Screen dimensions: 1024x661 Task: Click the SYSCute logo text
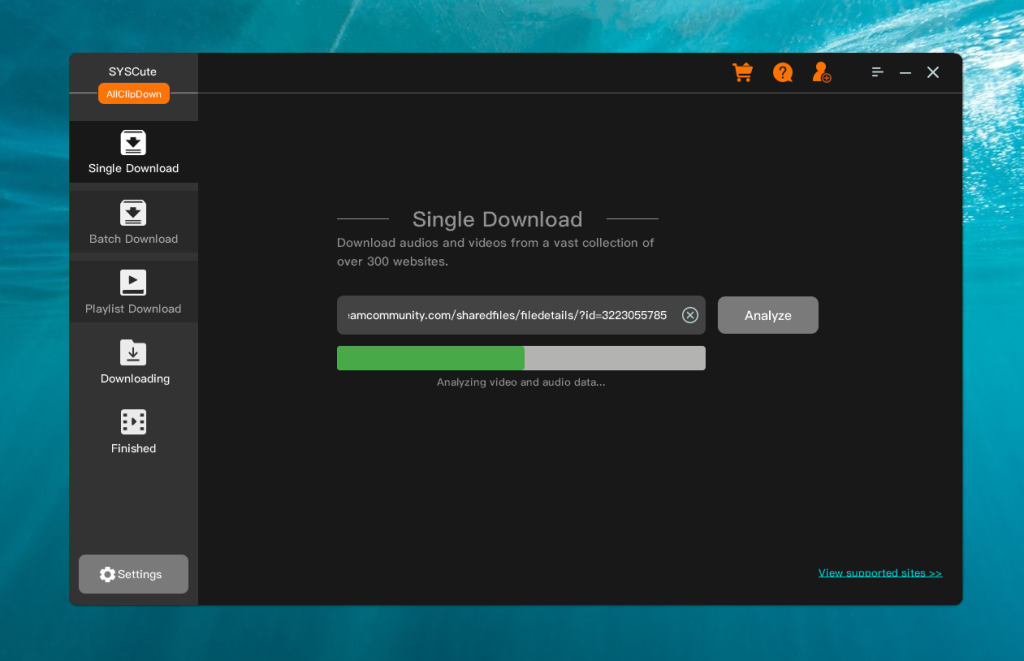click(x=132, y=72)
